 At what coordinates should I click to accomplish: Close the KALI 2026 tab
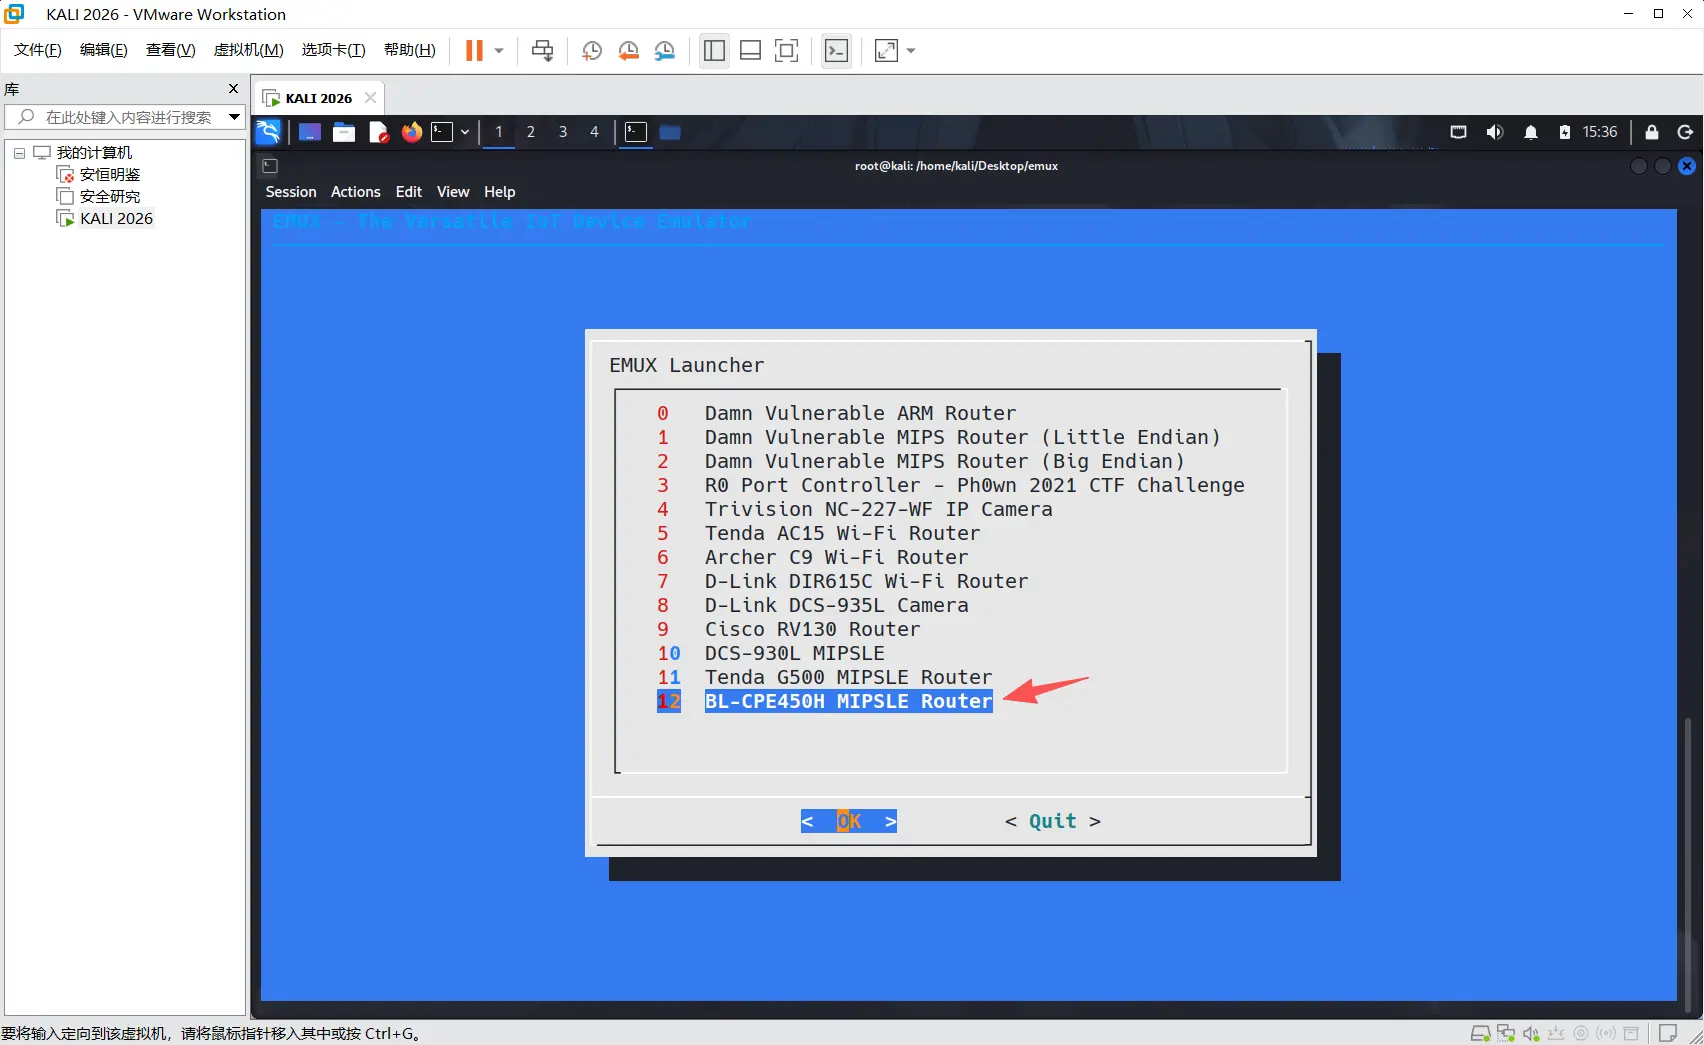[371, 98]
